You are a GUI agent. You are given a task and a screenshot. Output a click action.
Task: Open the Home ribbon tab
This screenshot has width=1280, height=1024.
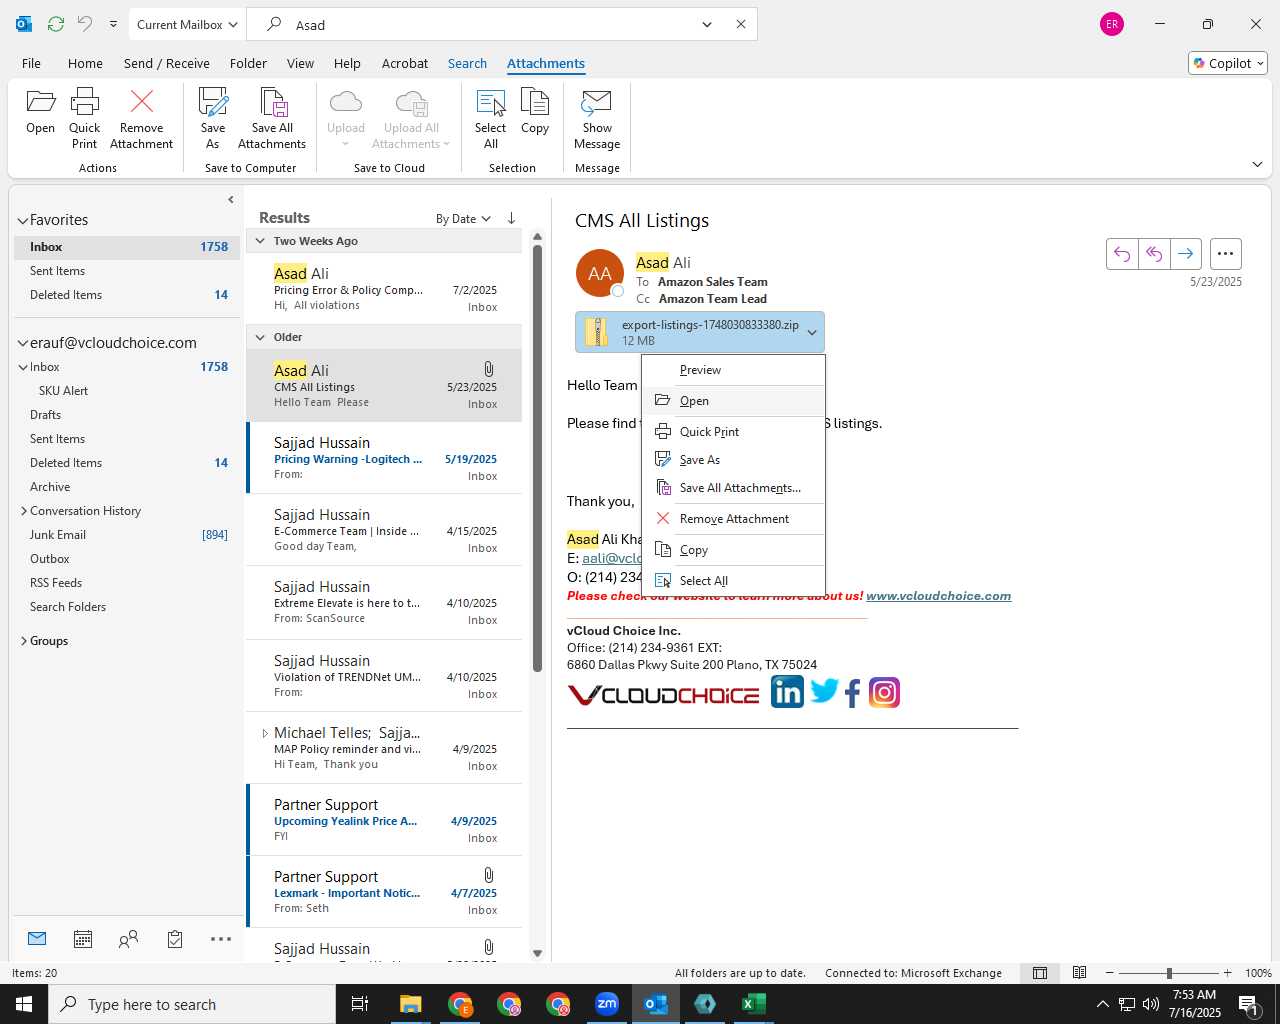(x=85, y=63)
